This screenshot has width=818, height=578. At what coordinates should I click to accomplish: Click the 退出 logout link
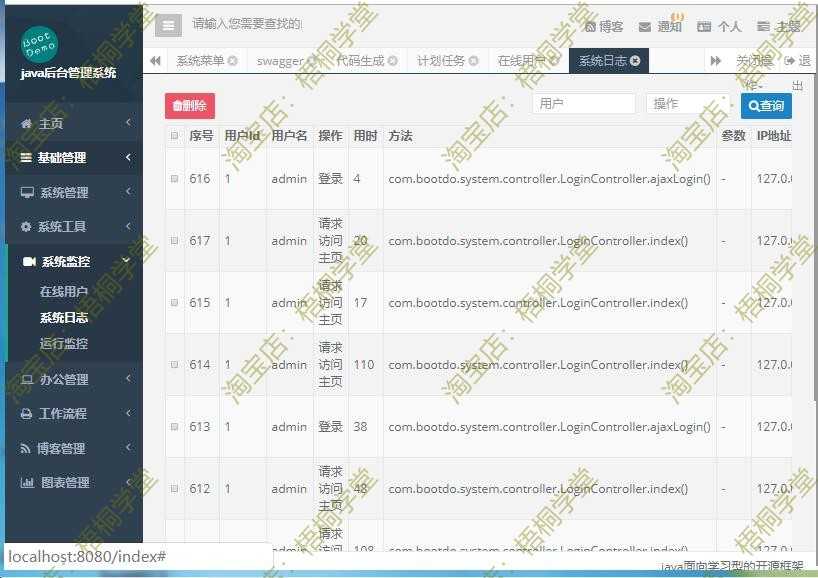point(798,61)
